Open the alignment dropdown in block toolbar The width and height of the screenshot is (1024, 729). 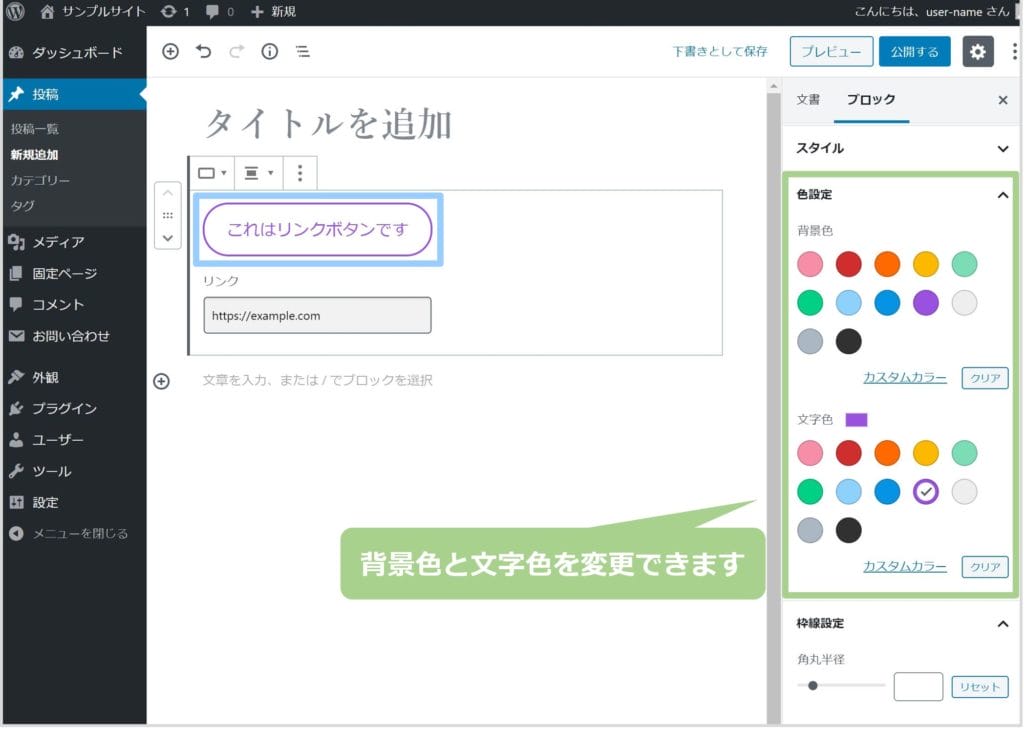(258, 173)
